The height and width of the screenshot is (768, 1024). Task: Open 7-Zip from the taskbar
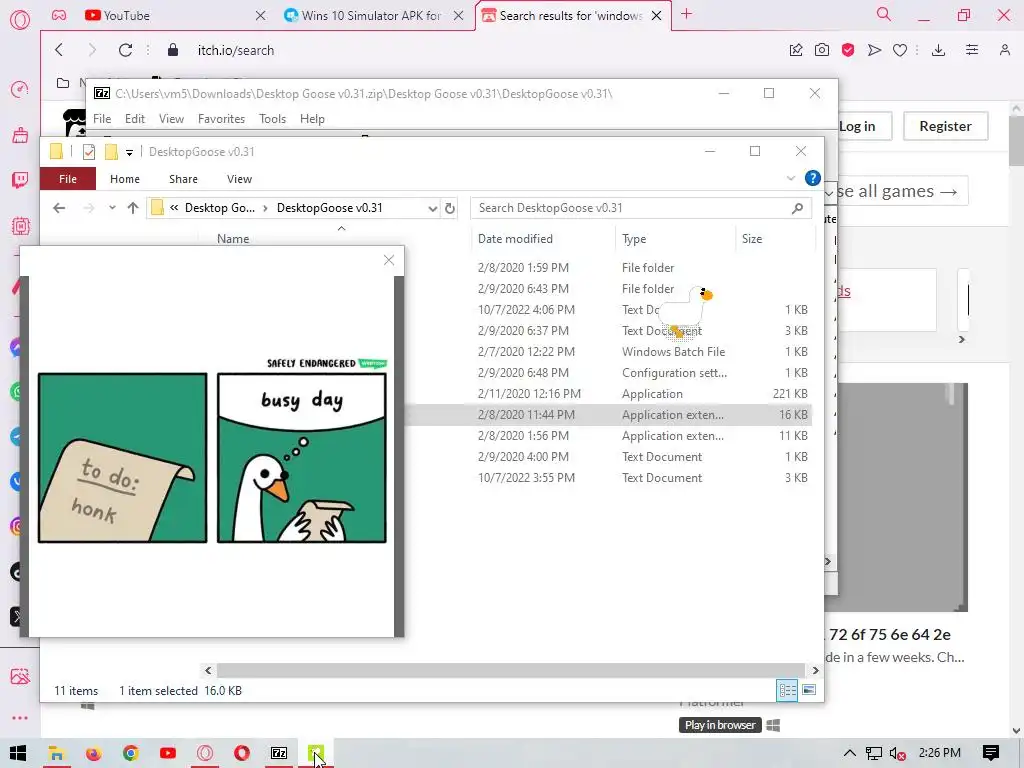279,754
